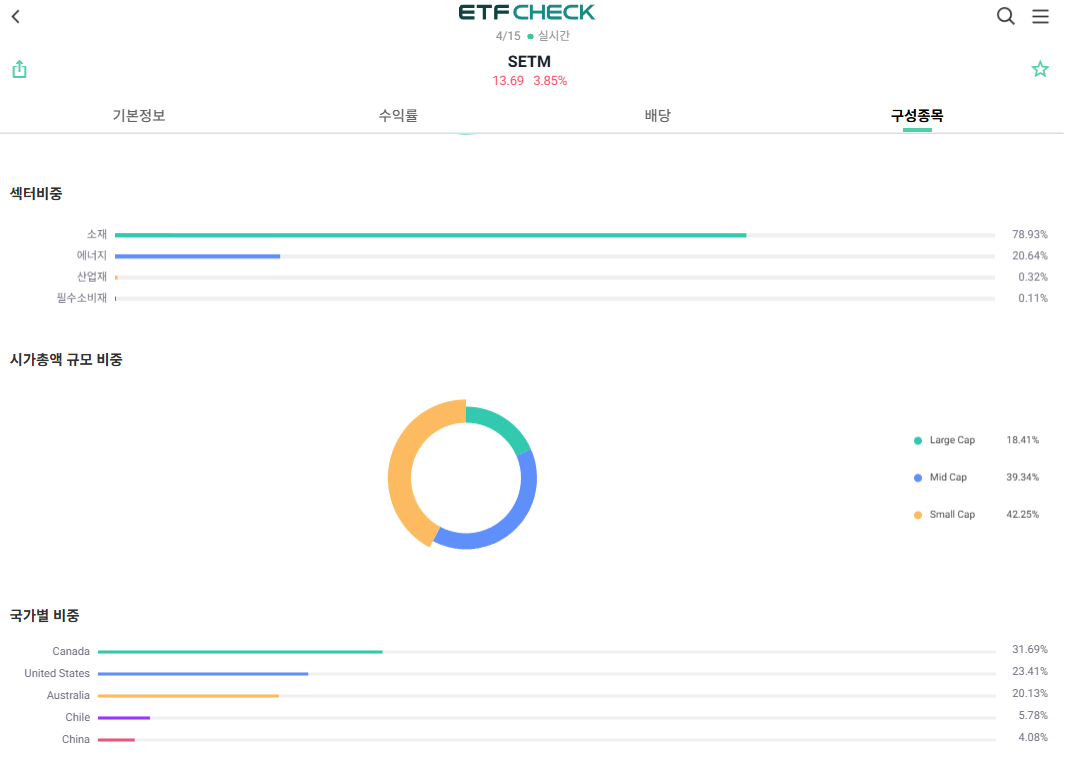
Task: Click the share icon
Action: [19, 69]
